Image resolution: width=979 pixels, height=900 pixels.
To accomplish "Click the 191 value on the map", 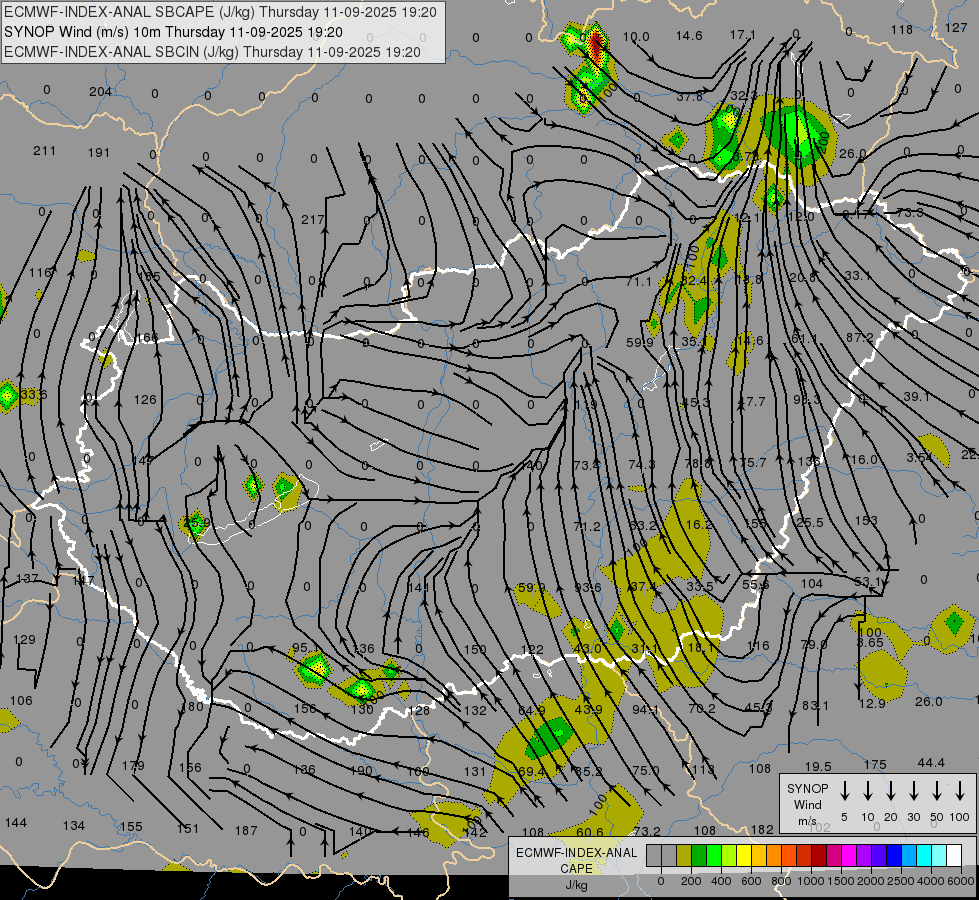I will tap(99, 152).
